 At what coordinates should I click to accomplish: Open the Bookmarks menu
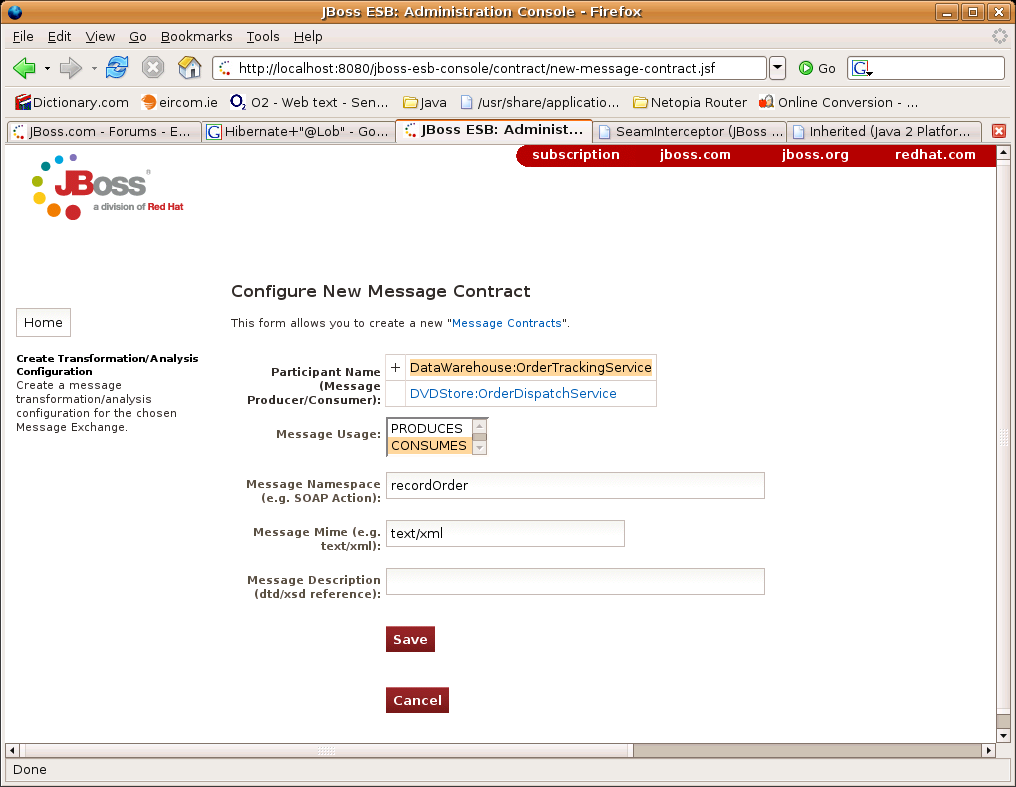196,36
